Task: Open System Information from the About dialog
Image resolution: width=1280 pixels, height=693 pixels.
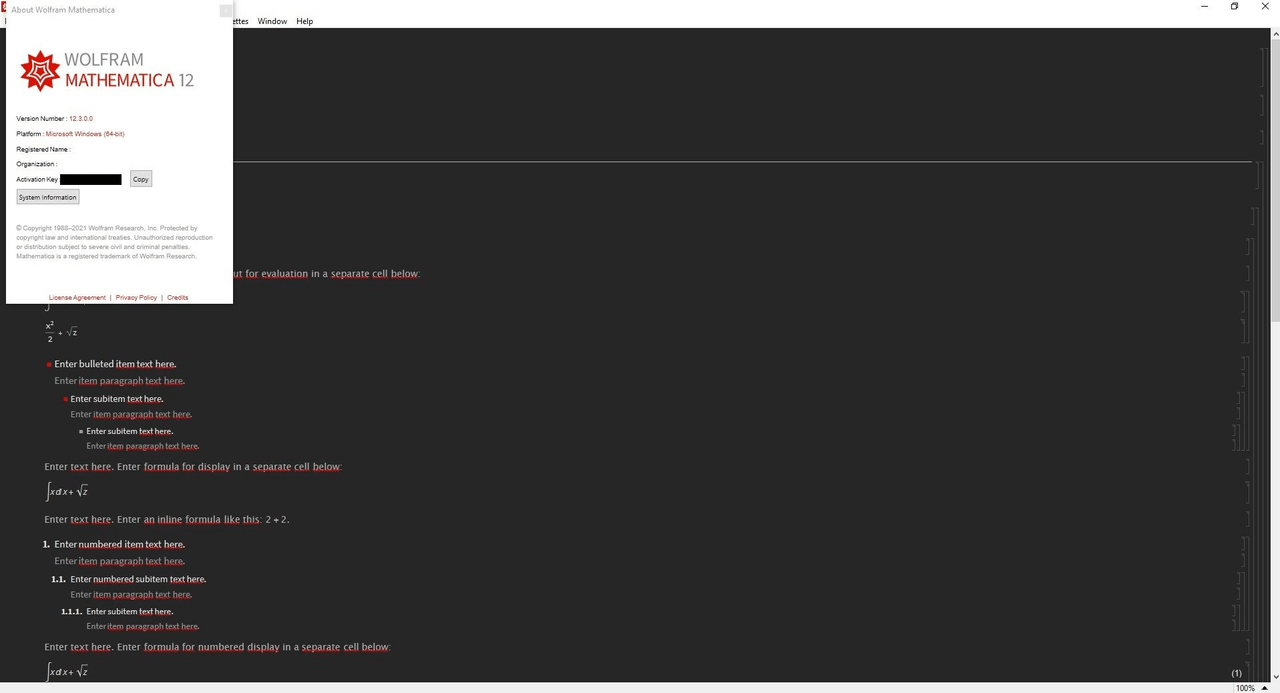Action: coord(47,197)
